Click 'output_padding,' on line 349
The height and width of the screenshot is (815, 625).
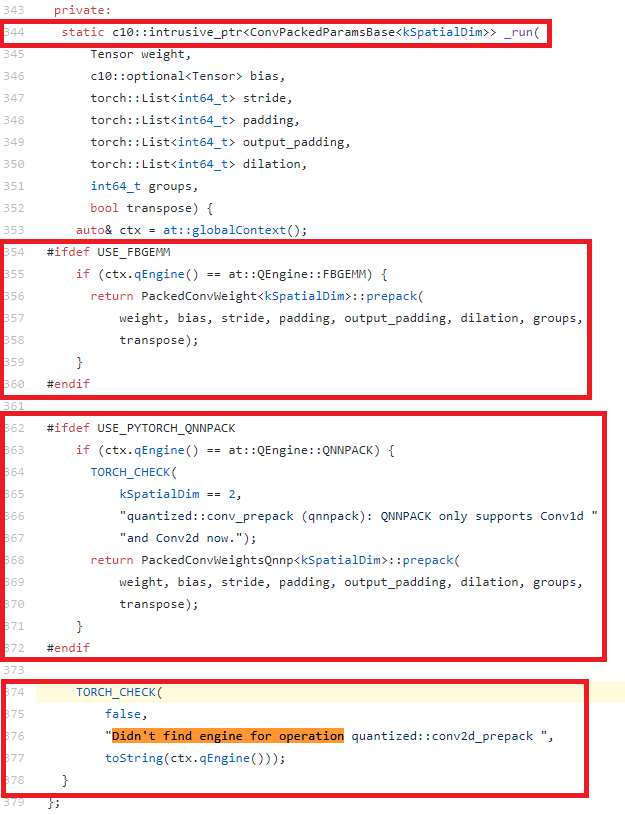[297, 142]
